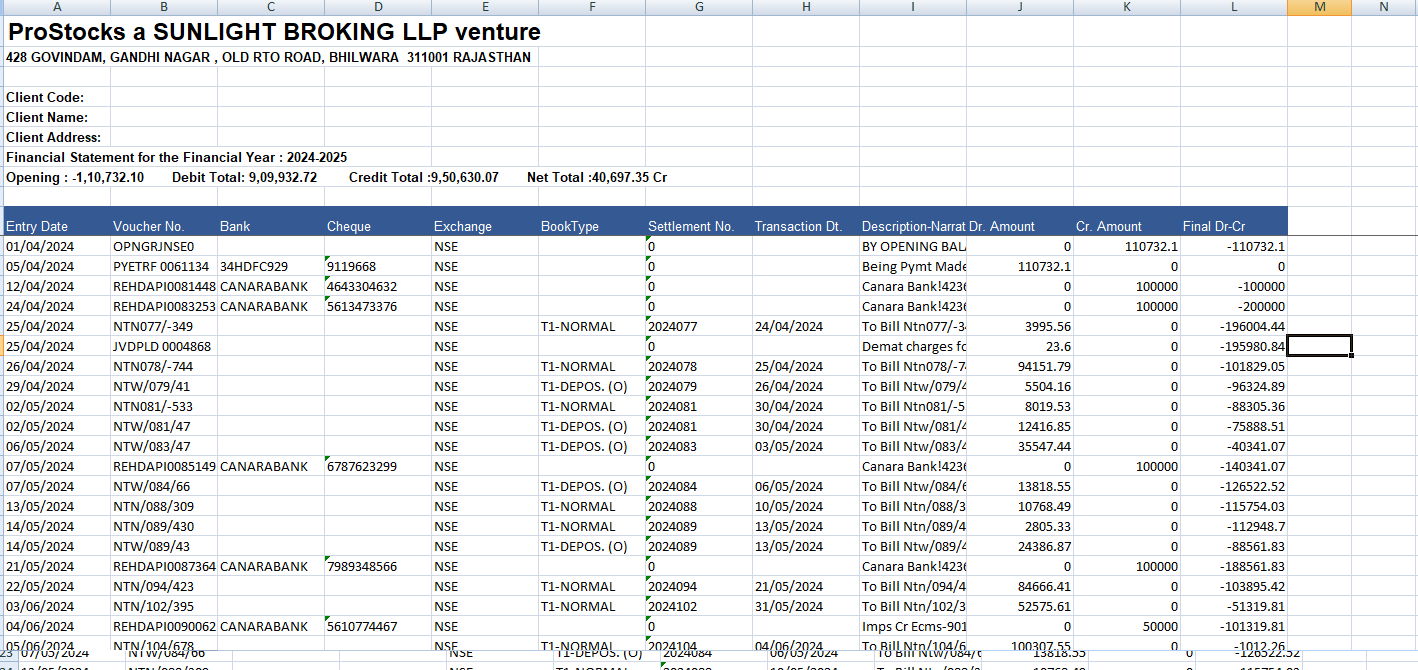
Task: Select voucher cell PYETRF 0061134
Action: [164, 266]
